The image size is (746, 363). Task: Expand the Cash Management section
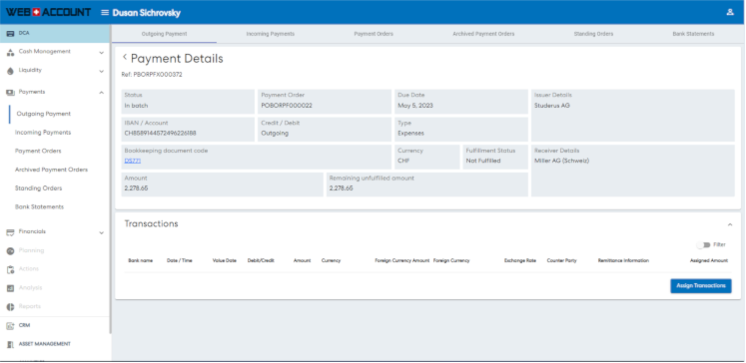(101, 53)
